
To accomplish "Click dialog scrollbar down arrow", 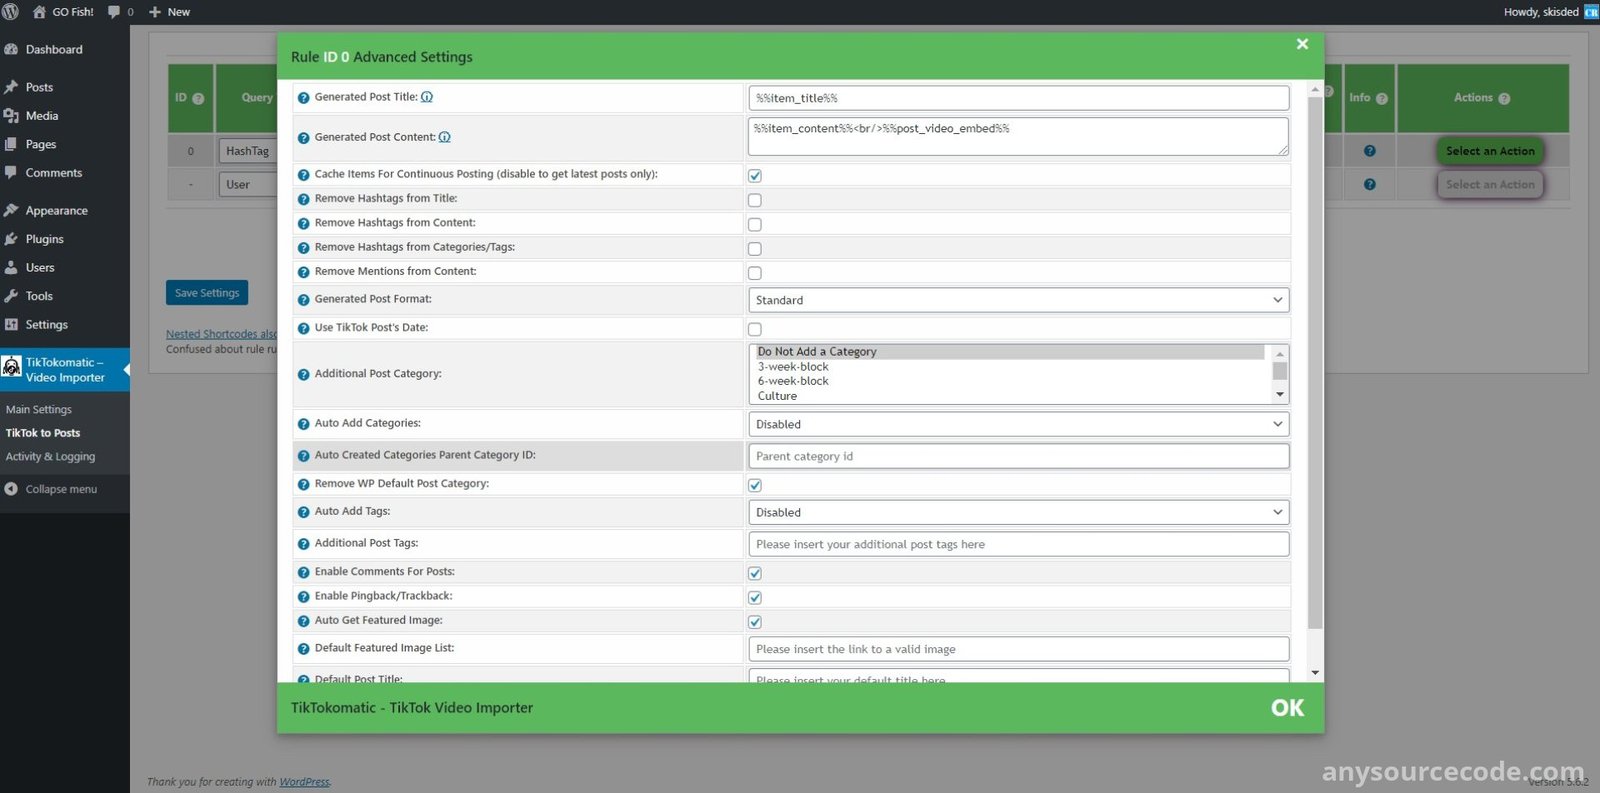I will 1315,672.
